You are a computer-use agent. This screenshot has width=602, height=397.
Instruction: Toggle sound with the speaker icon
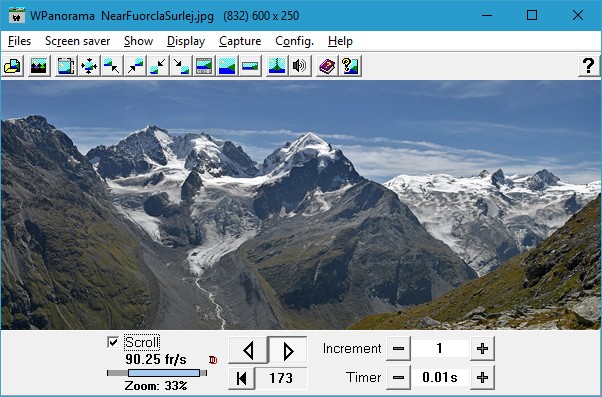300,66
